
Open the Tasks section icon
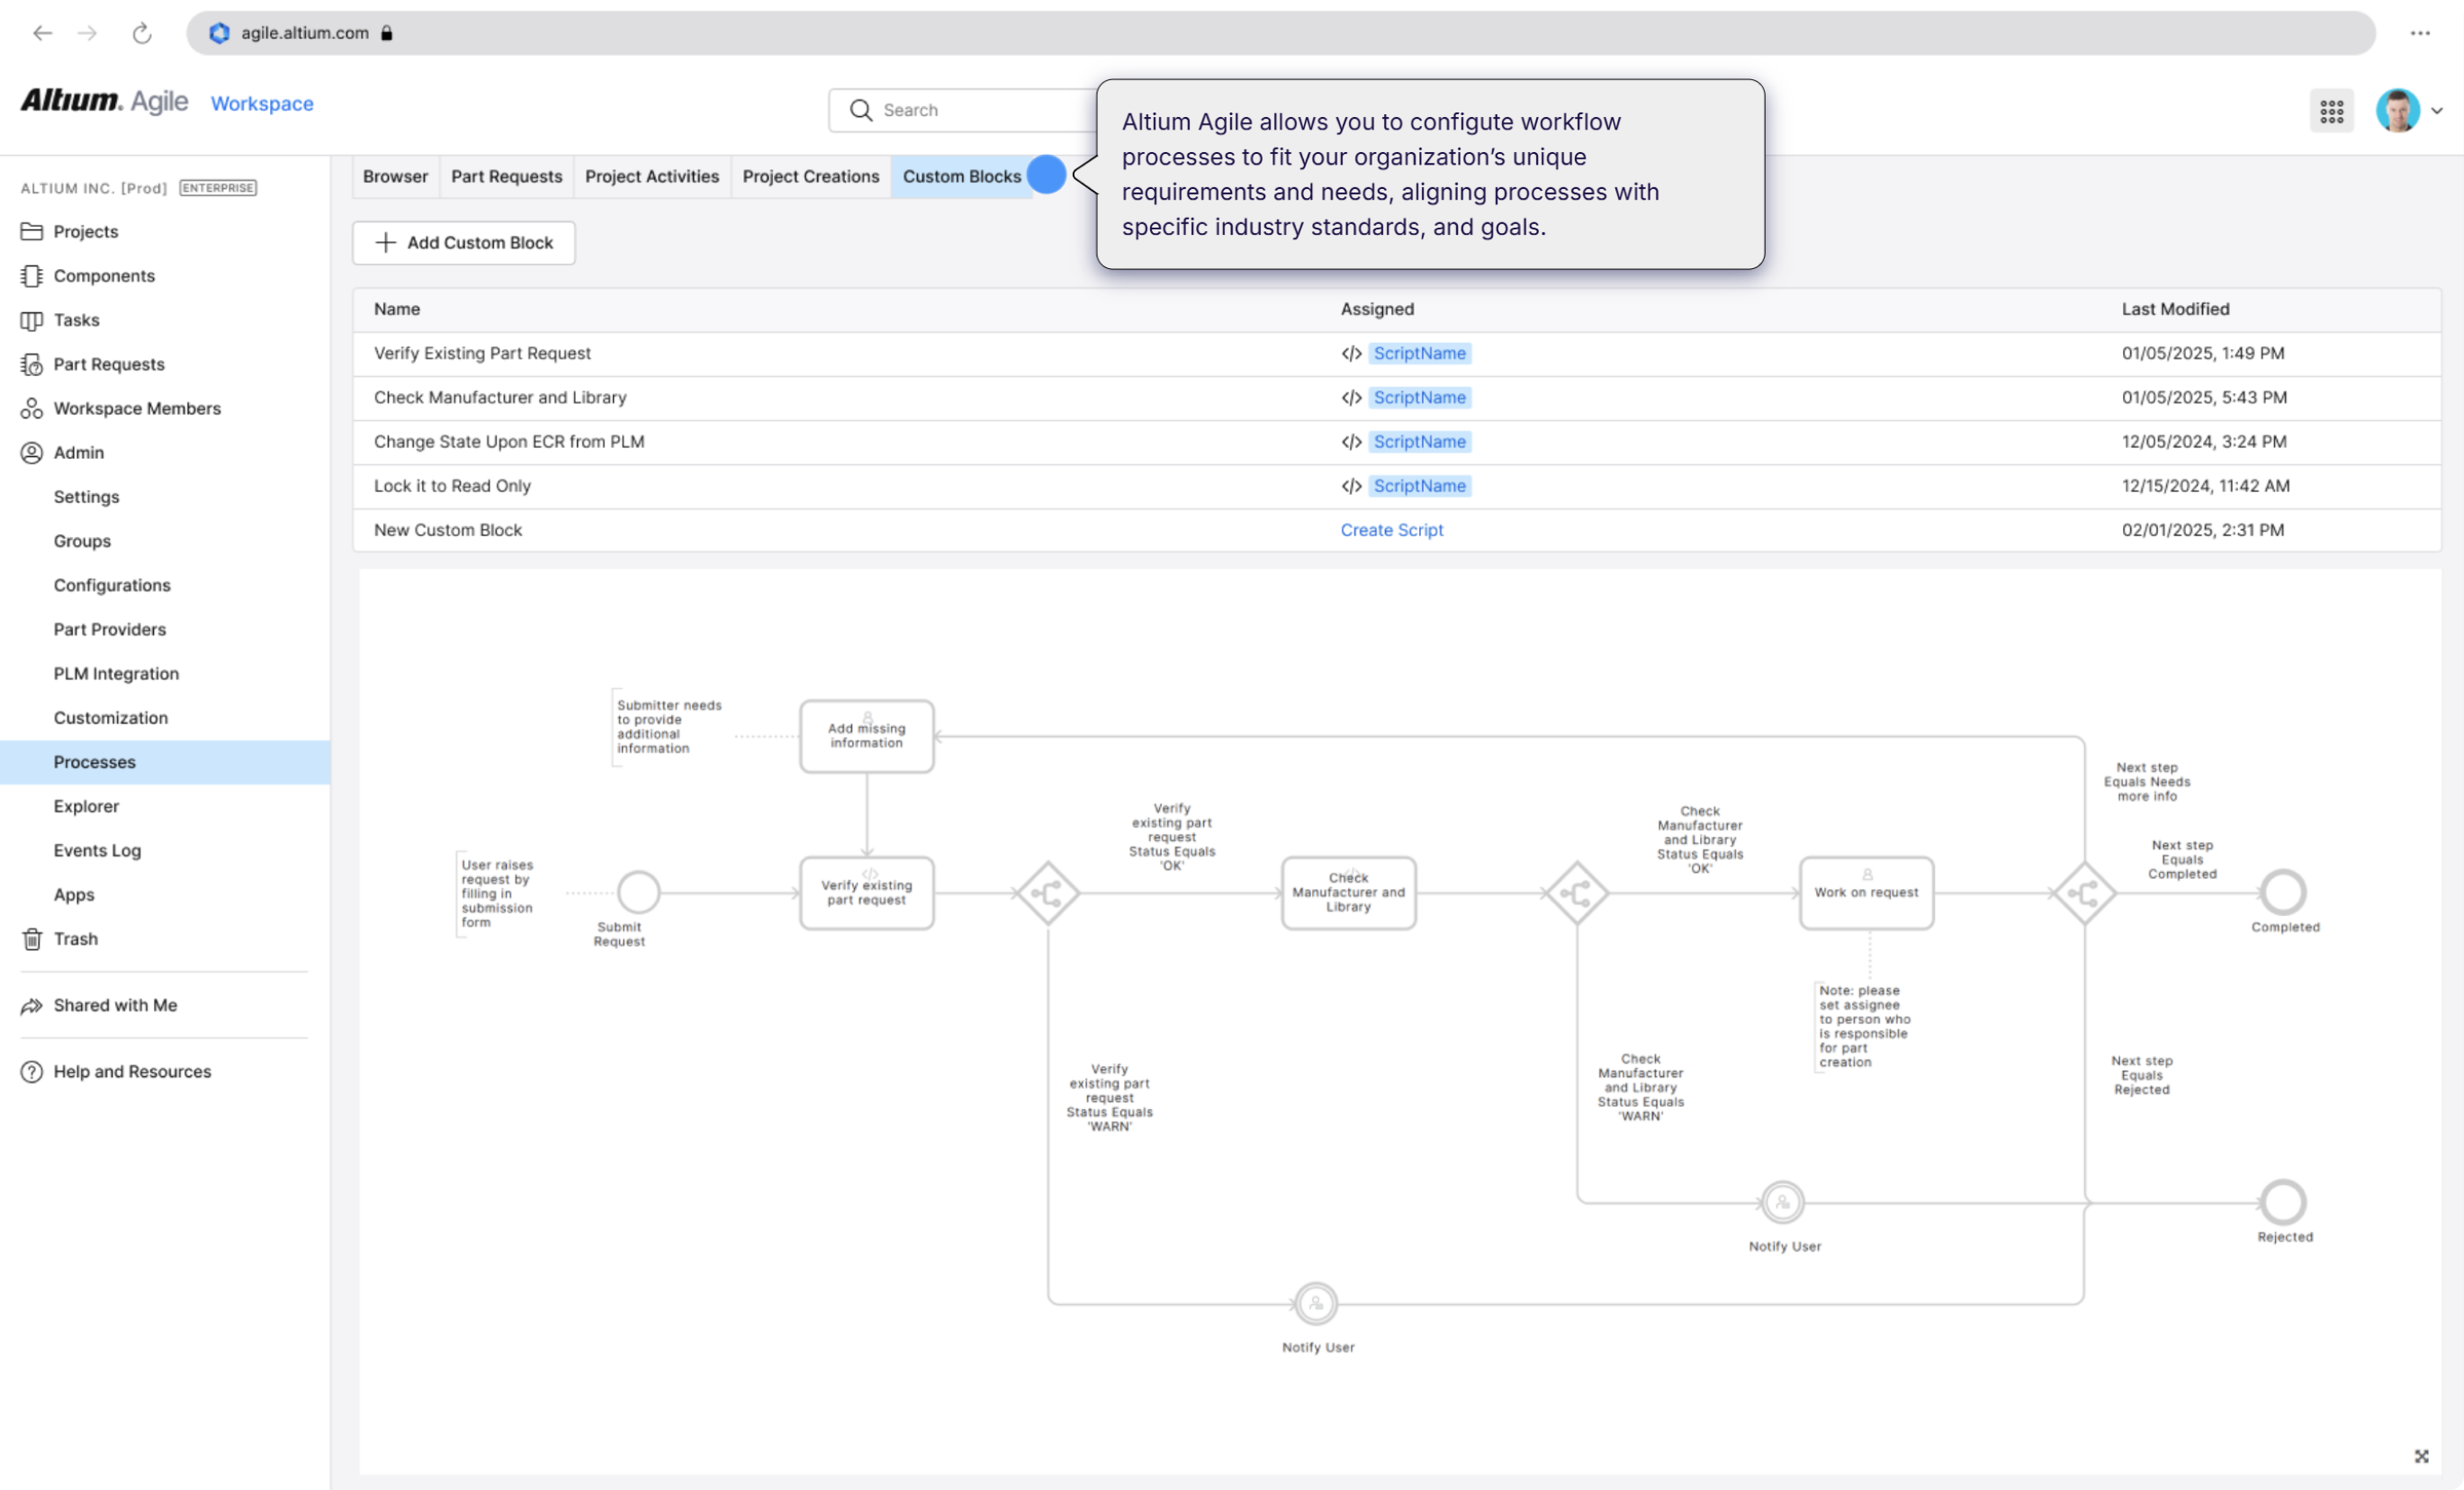coord(32,320)
